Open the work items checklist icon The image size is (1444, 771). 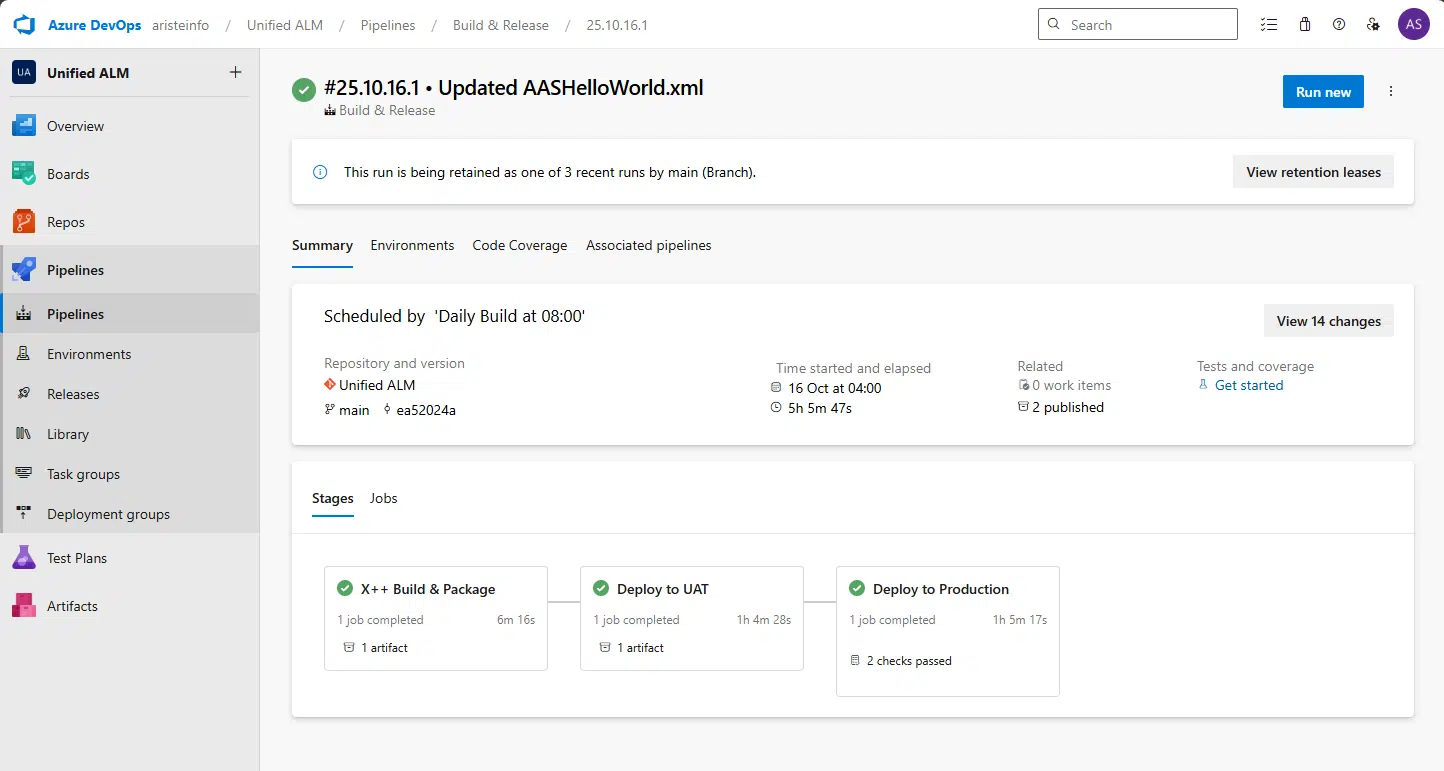(x=1269, y=25)
